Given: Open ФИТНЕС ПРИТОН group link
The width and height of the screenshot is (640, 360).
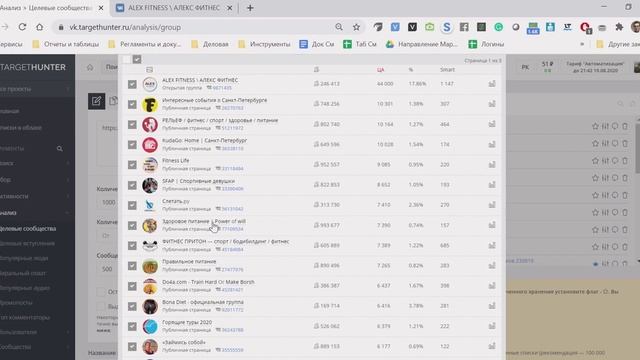Looking at the screenshot, I should (x=226, y=241).
